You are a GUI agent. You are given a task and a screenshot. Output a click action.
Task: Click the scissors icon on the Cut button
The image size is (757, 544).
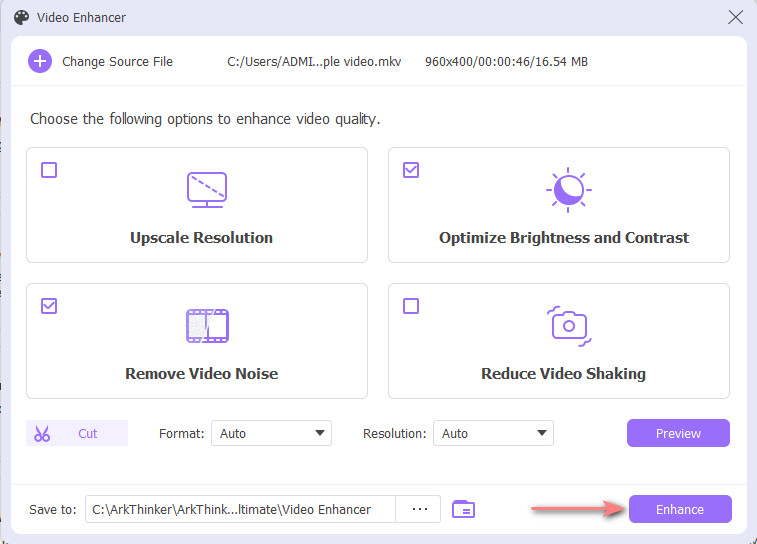42,433
